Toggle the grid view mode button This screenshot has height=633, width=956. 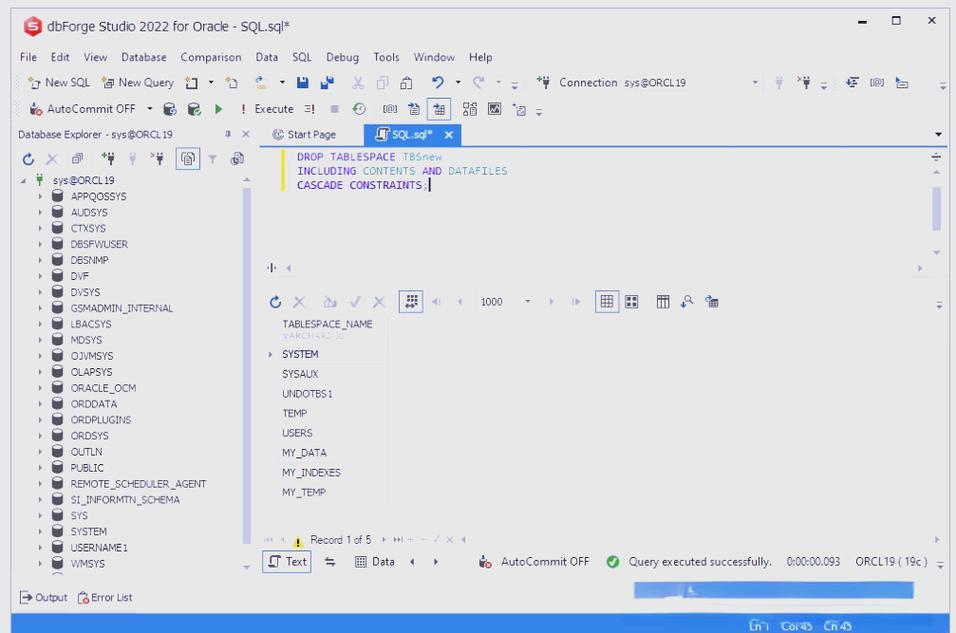tap(606, 302)
